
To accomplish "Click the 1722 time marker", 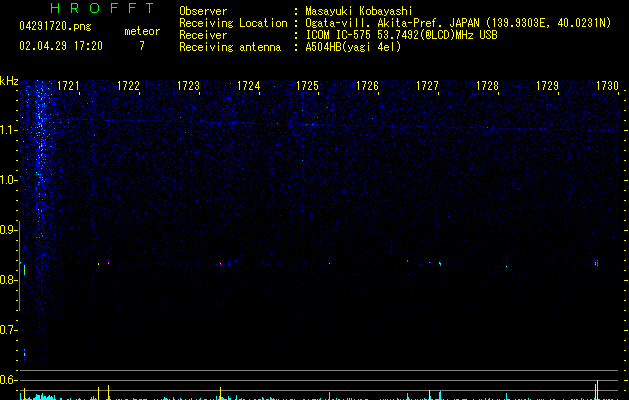I will click(x=128, y=86).
